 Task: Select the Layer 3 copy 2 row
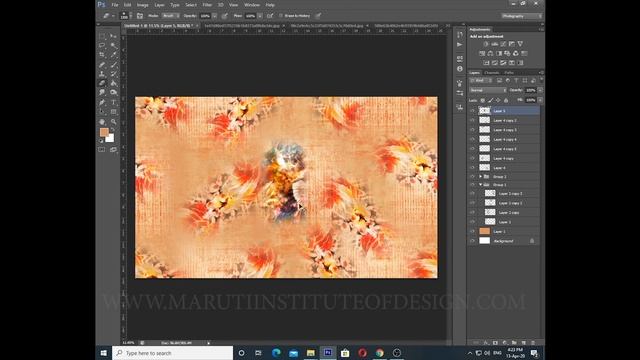click(x=504, y=203)
